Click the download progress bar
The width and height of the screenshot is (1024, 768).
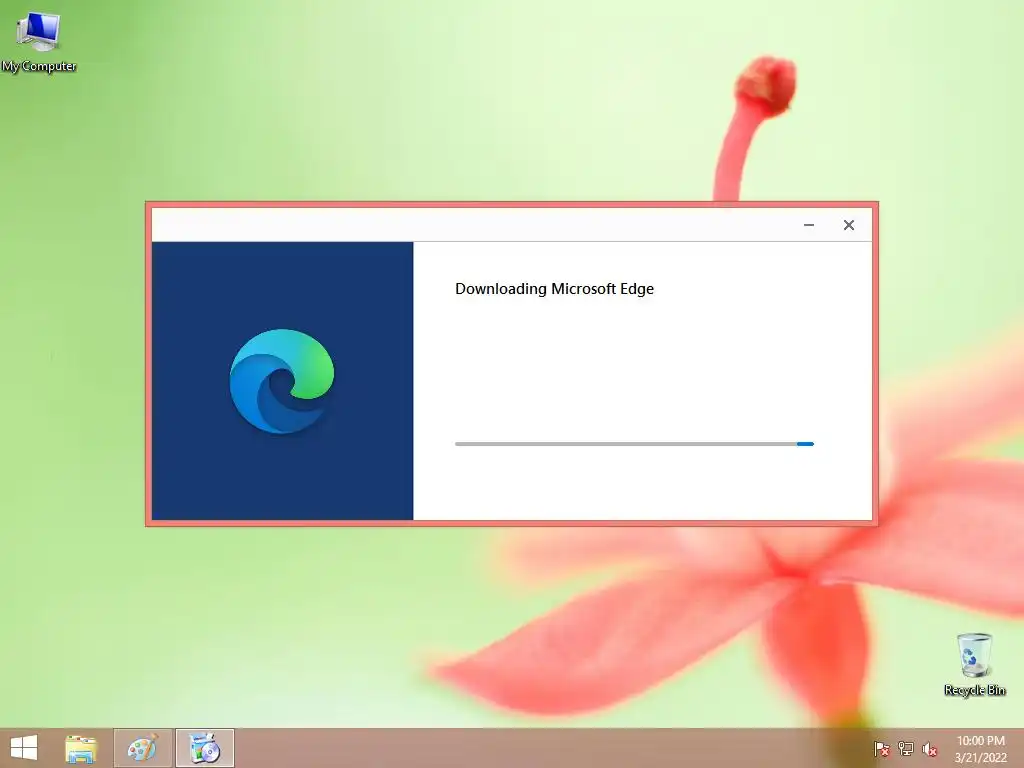point(634,444)
